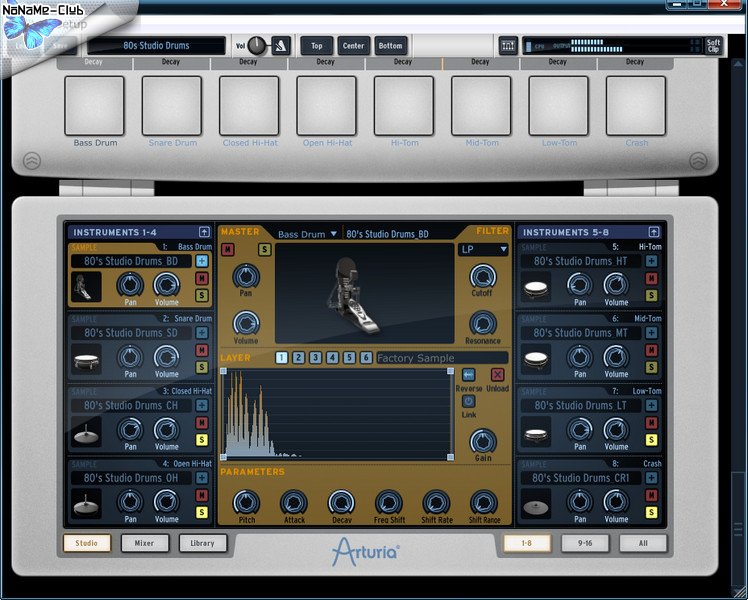
Task: Toggle the Soft Clip switch
Action: [713, 46]
